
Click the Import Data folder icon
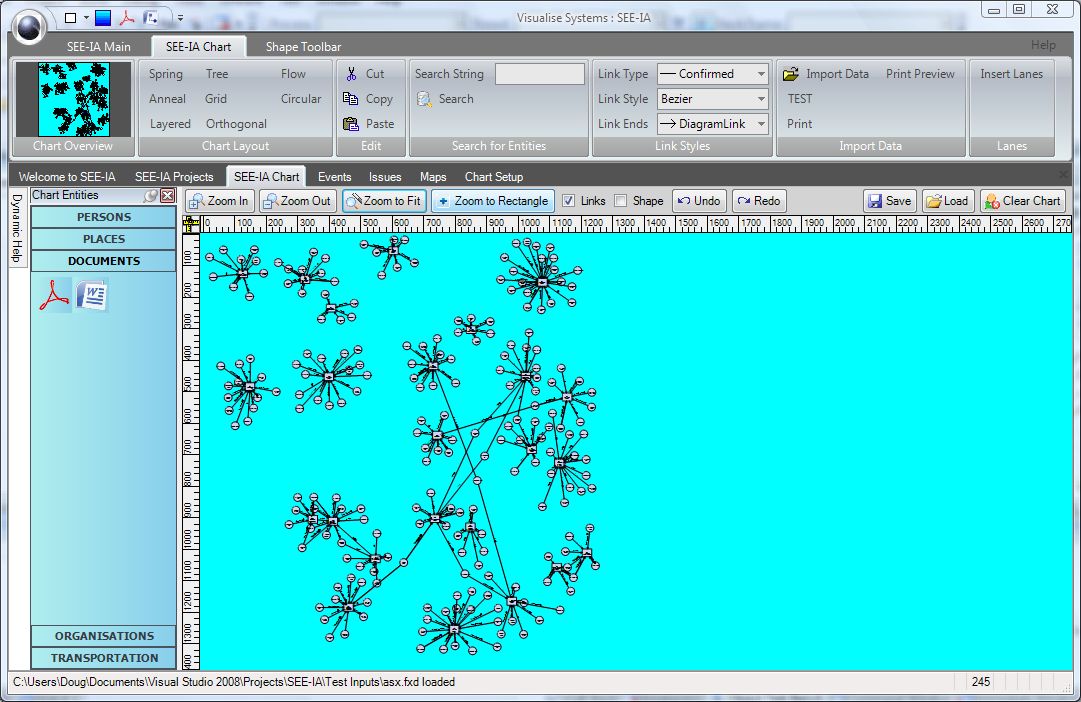(791, 74)
